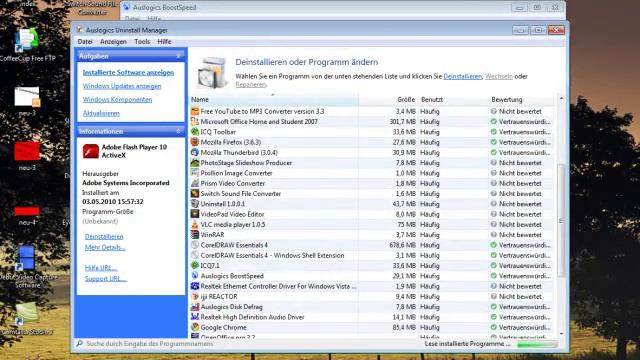This screenshot has width=640, height=360.
Task: Click Deinstallieren link in the header text
Action: 462,76
